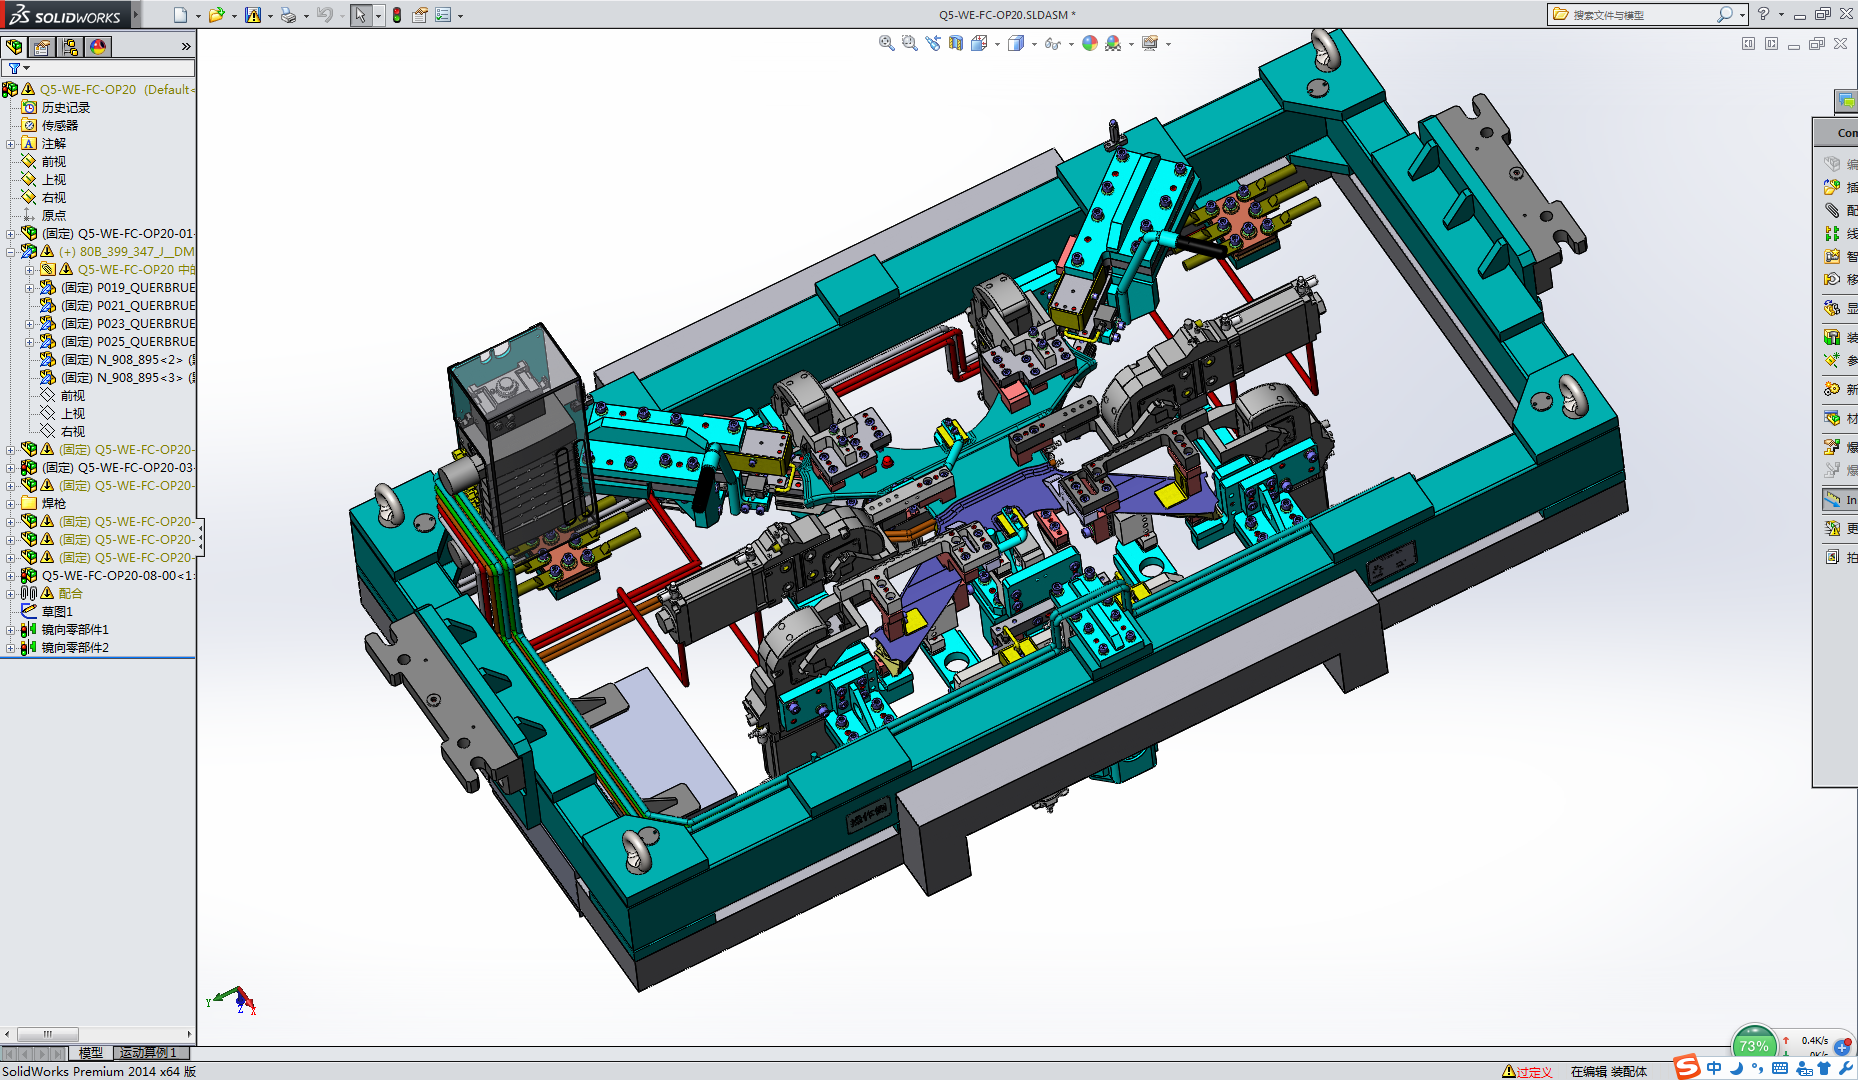Open the New document dropdown arrow
This screenshot has height=1080, width=1858.
198,16
